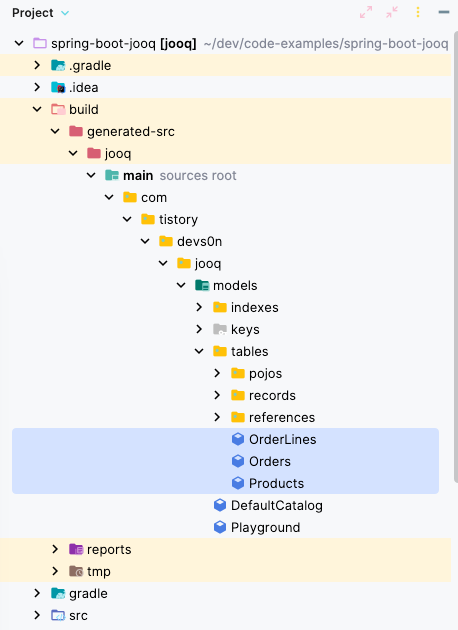Screen dimensions: 458x630
Task: Click the Orders class icon
Action: (x=238, y=461)
